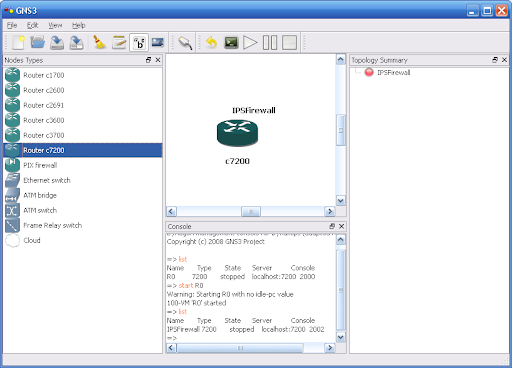The height and width of the screenshot is (368, 512).
Task: Click the New project toolbar icon
Action: click(x=18, y=43)
